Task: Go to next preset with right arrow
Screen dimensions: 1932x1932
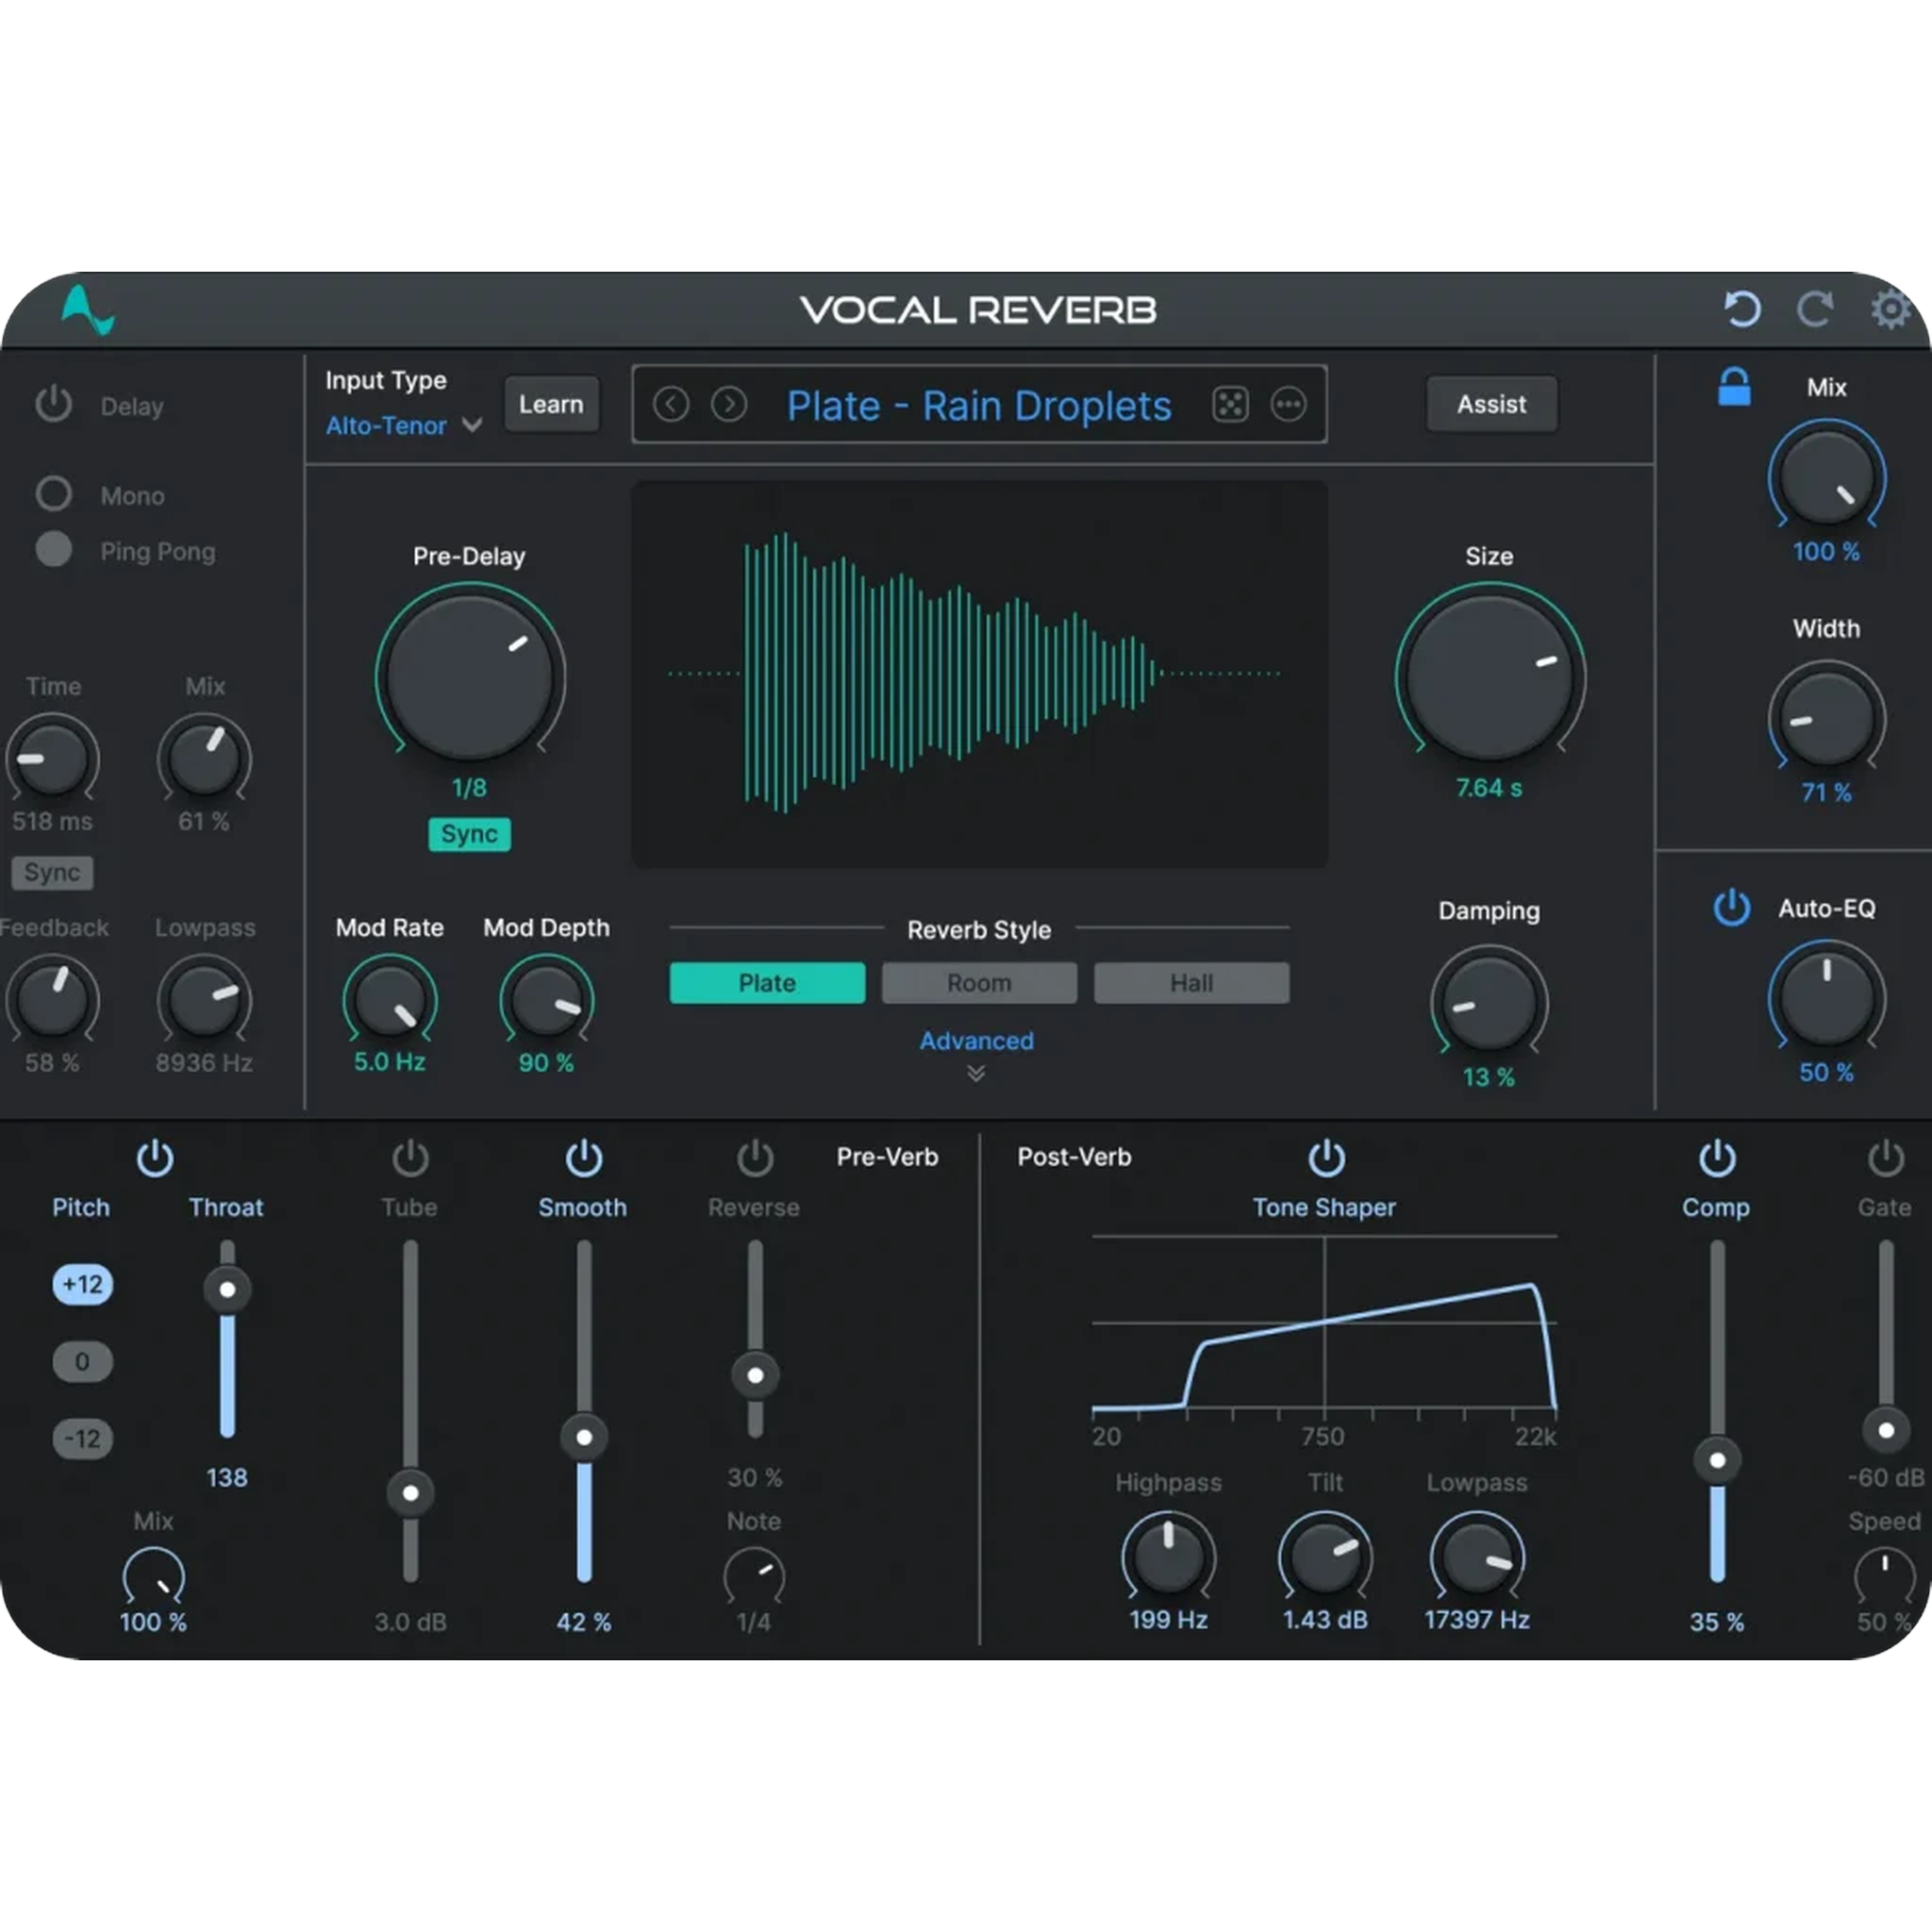Action: (x=728, y=405)
